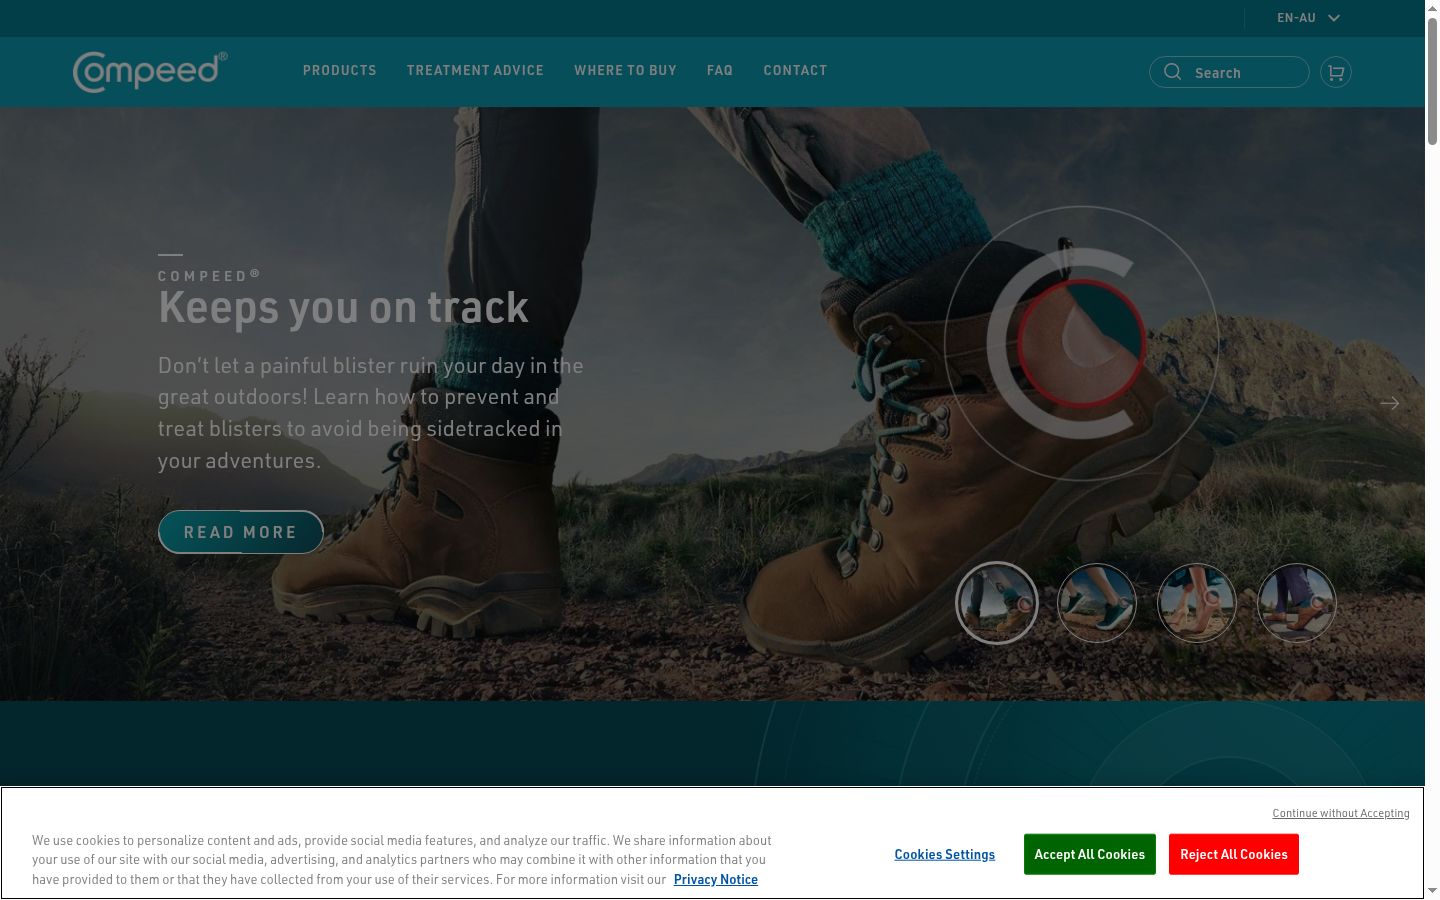The width and height of the screenshot is (1440, 900).
Task: Open the FAQ page
Action: (720, 71)
